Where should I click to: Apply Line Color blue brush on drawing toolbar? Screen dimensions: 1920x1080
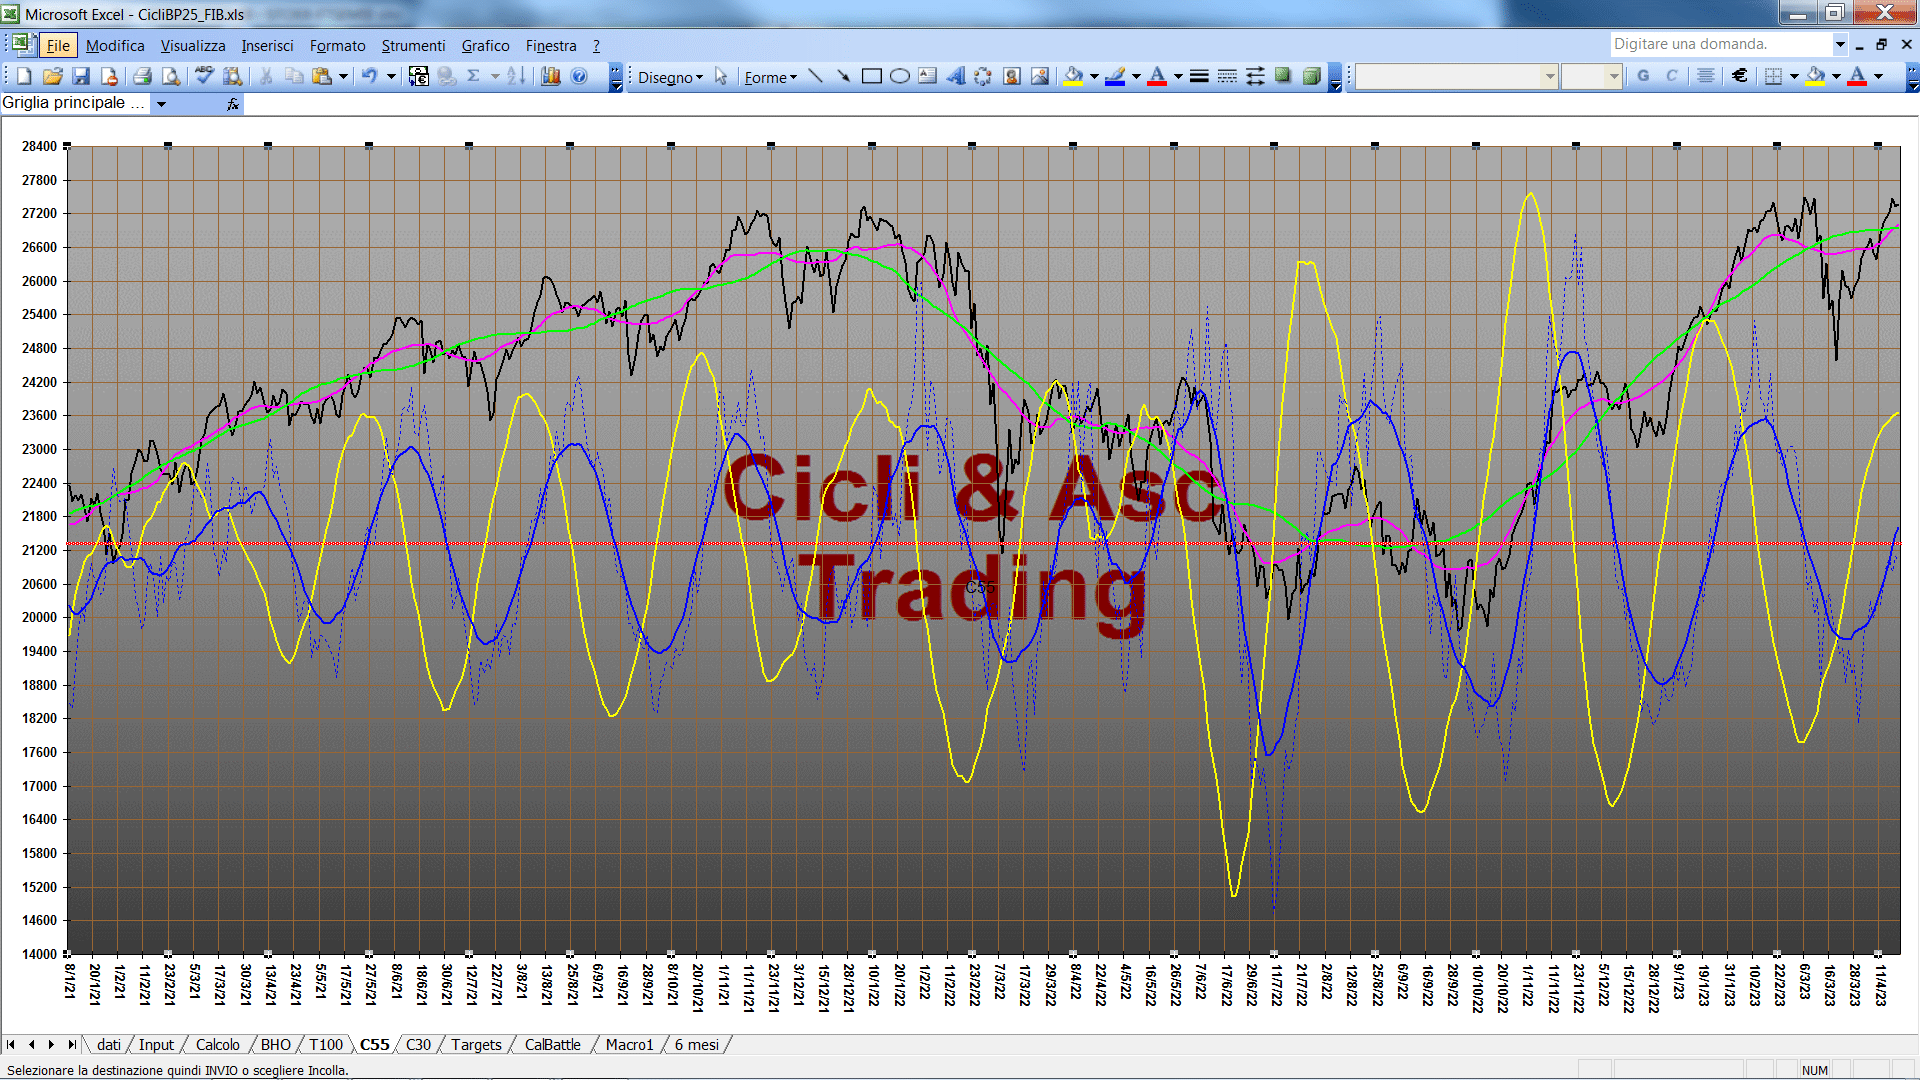[x=1116, y=76]
